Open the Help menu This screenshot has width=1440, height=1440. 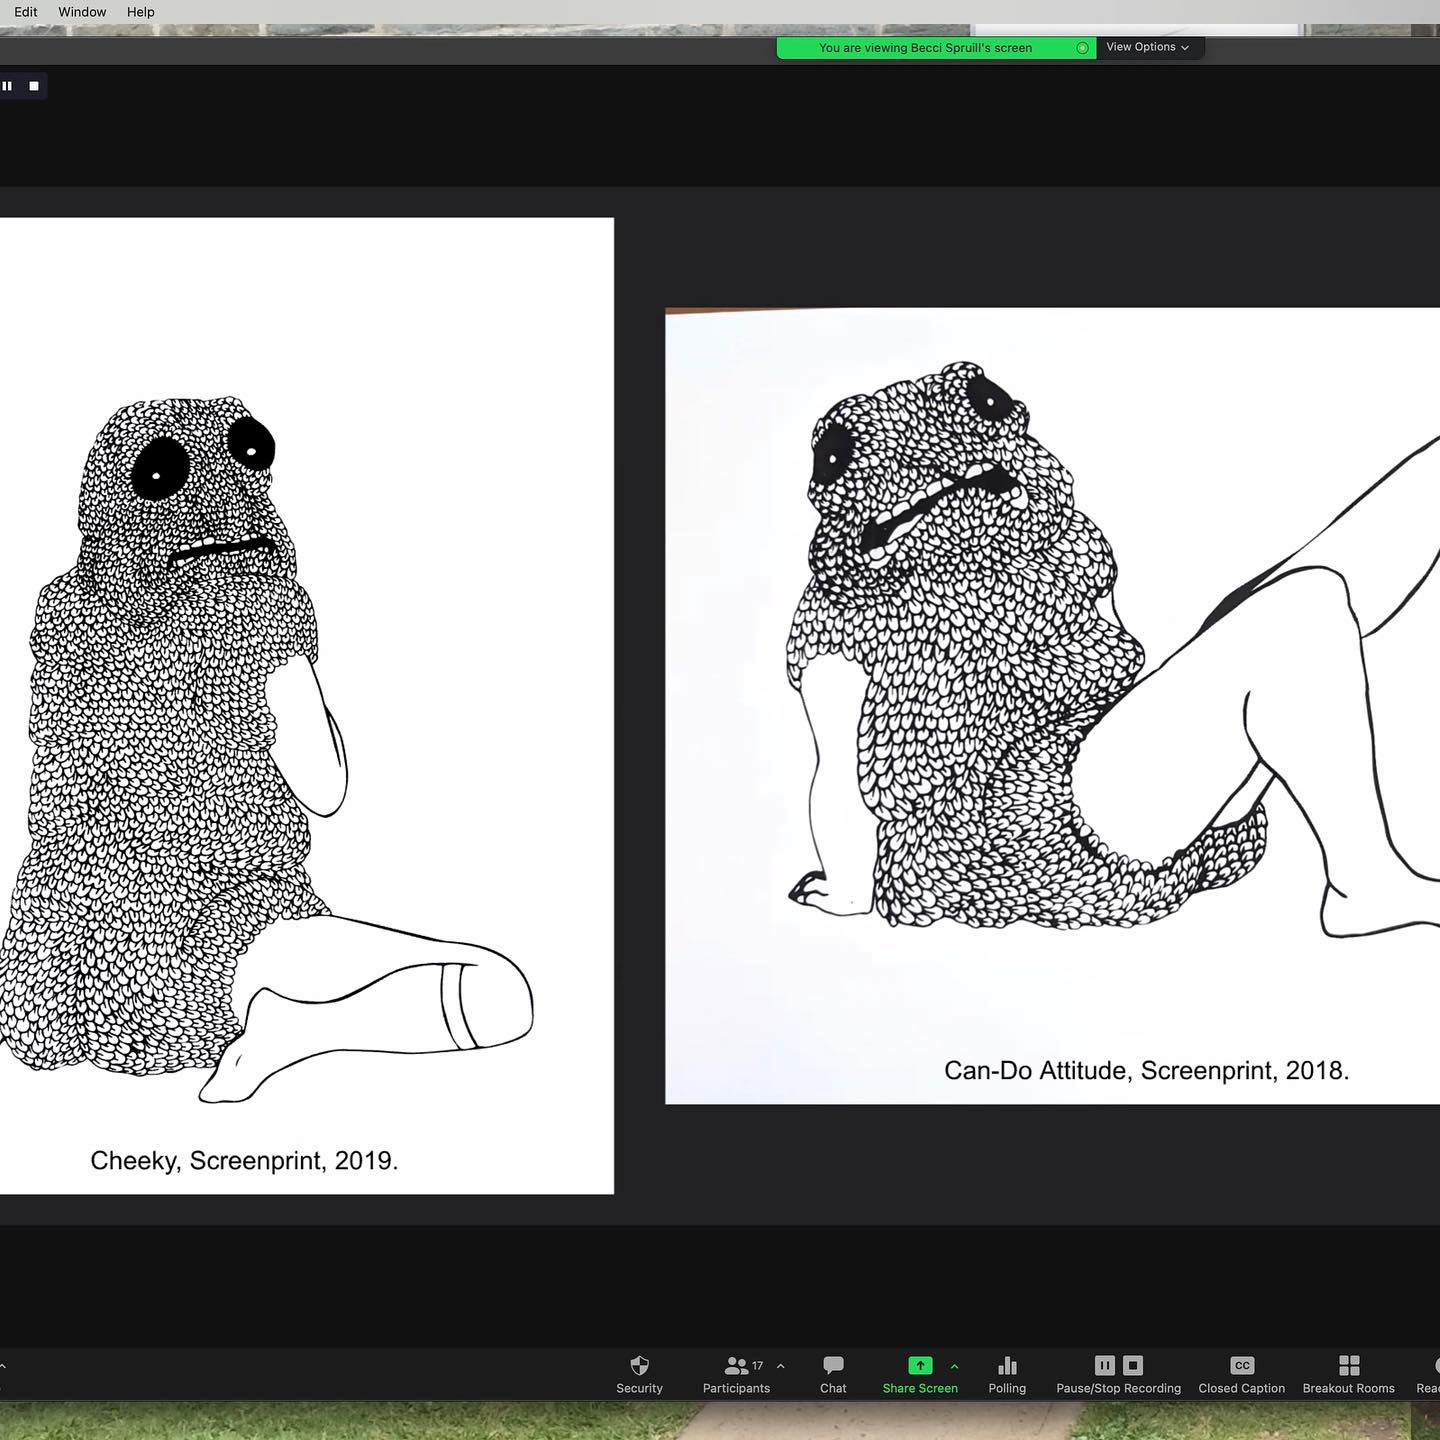coord(140,12)
